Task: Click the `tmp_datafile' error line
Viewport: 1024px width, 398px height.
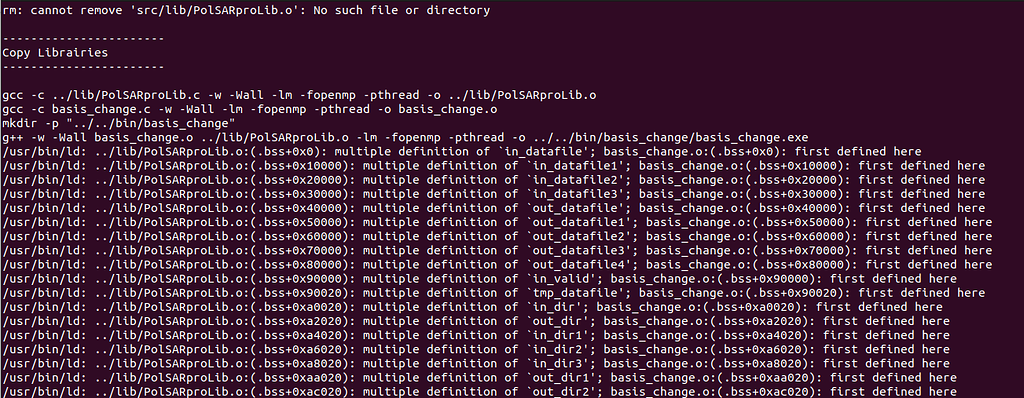Action: (494, 293)
